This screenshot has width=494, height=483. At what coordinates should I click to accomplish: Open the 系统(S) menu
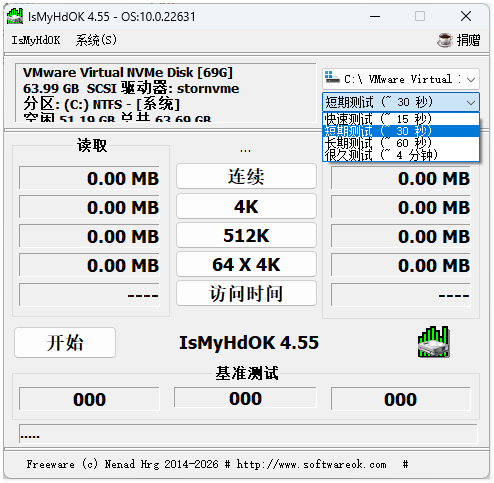(x=96, y=40)
